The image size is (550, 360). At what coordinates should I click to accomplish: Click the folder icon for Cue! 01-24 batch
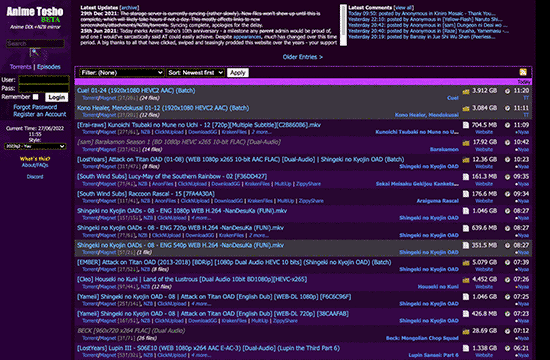click(x=466, y=91)
